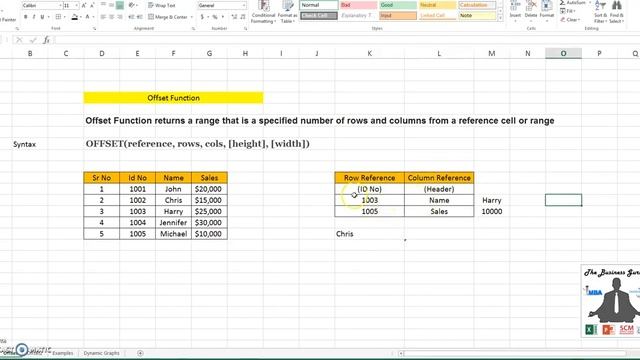640x360 pixels.
Task: Apply the Neutral cell style
Action: (x=438, y=5)
